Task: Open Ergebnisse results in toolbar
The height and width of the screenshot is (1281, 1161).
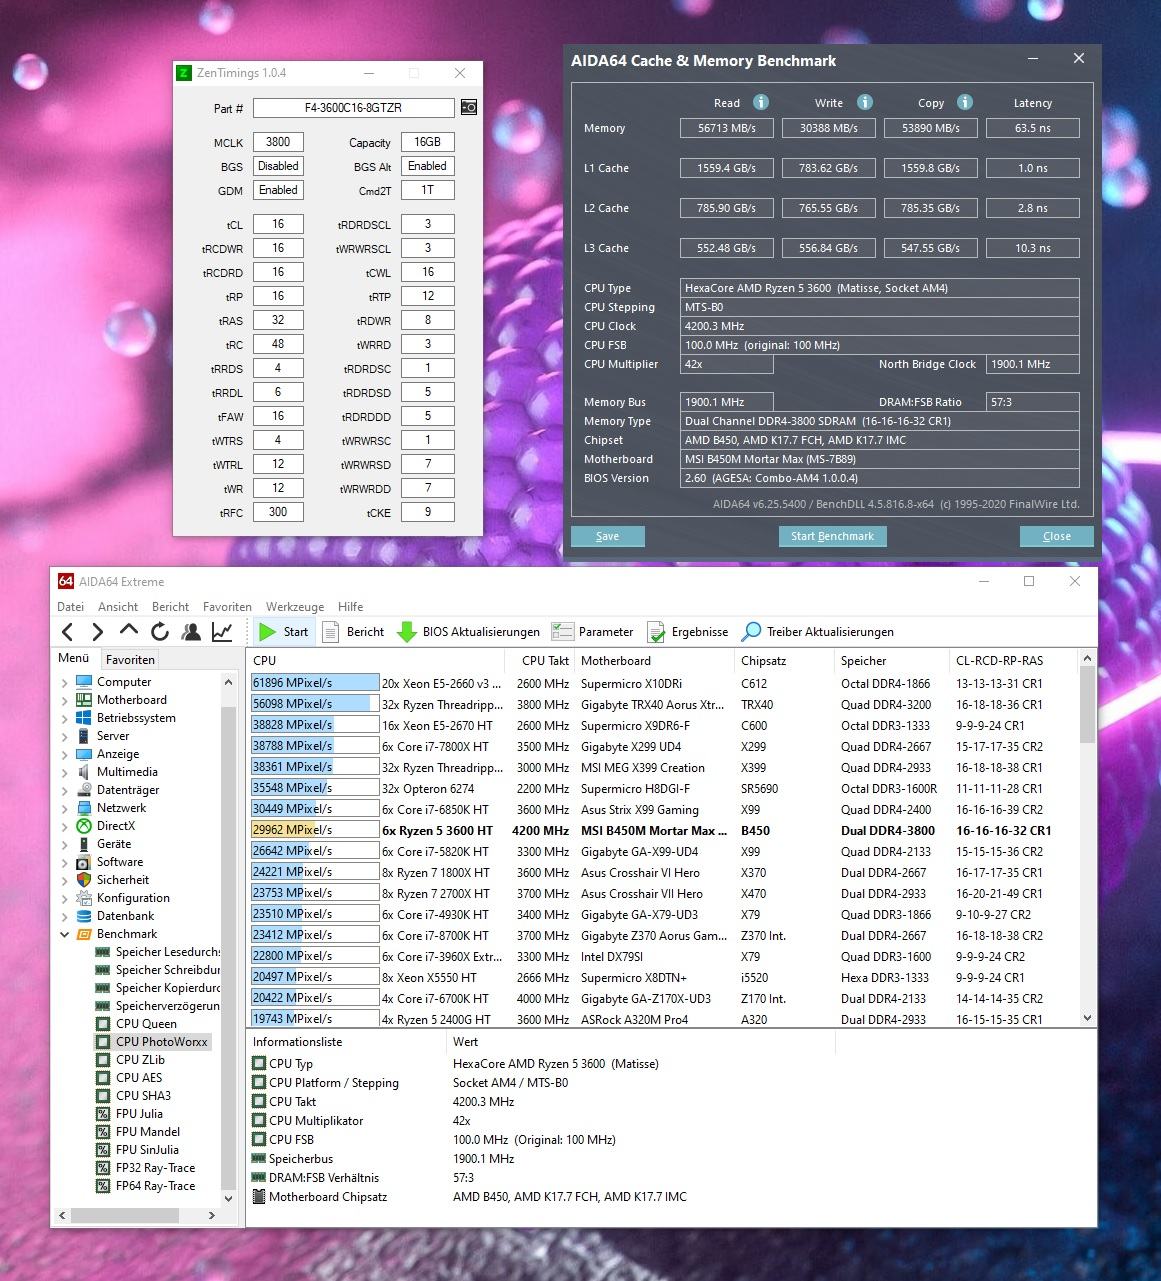Action: pyautogui.click(x=687, y=631)
